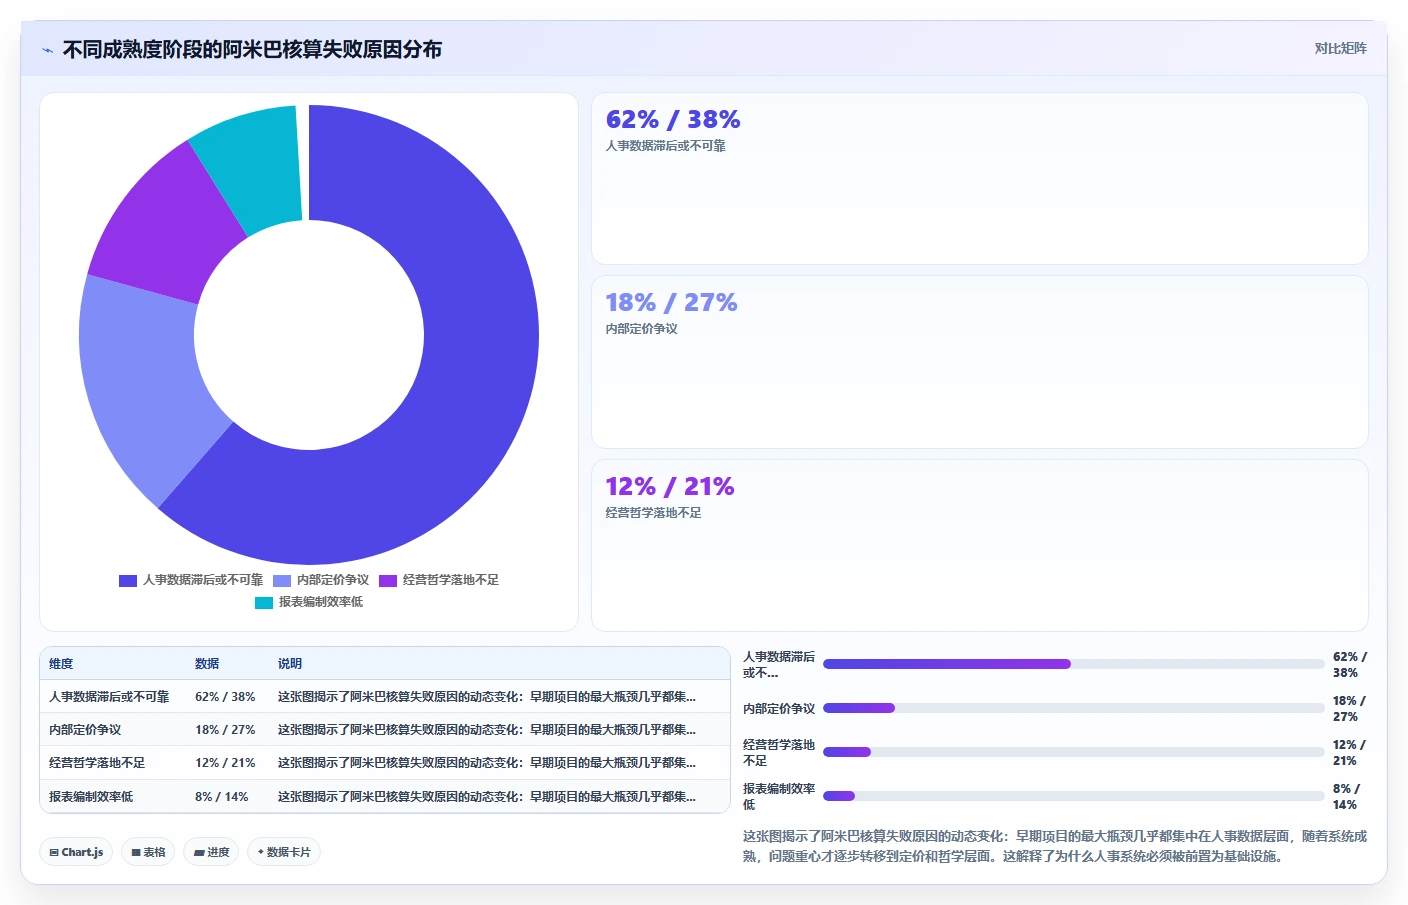
Task: Click the 数据卡片 tag chip
Action: click(284, 852)
